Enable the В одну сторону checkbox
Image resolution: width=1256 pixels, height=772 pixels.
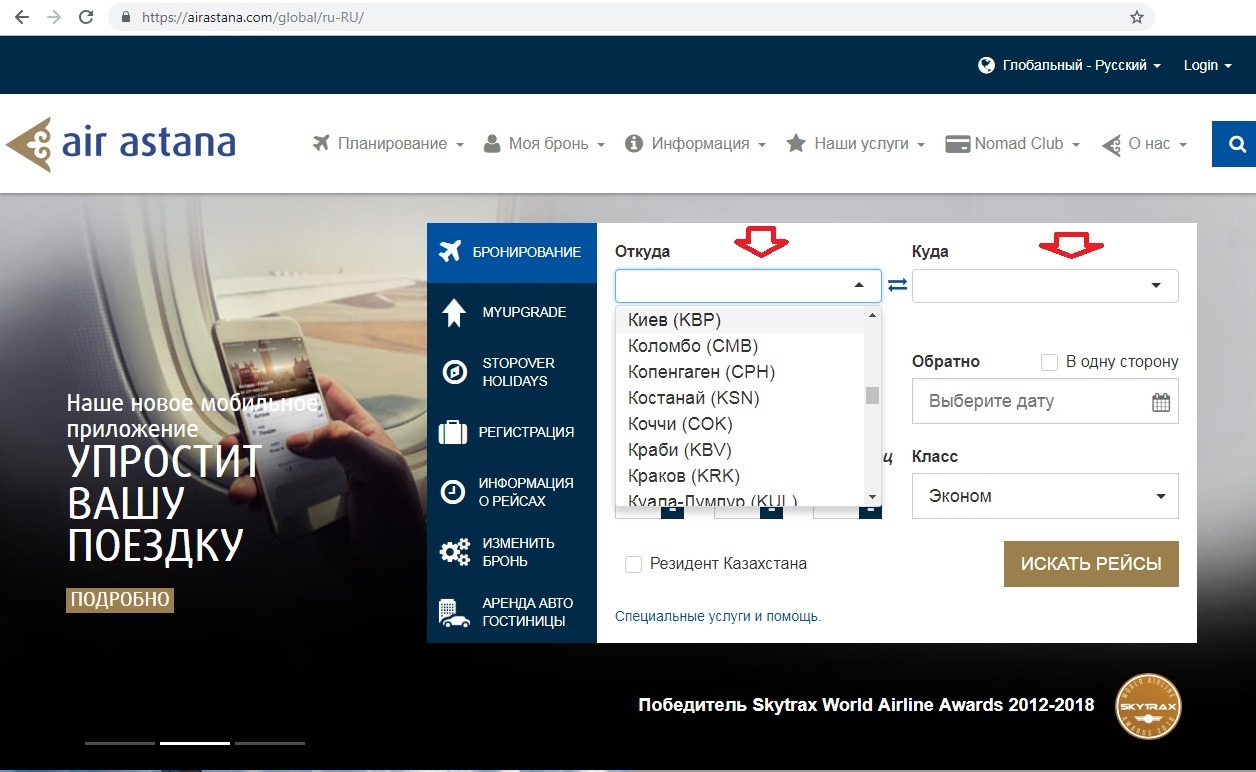coord(1049,362)
